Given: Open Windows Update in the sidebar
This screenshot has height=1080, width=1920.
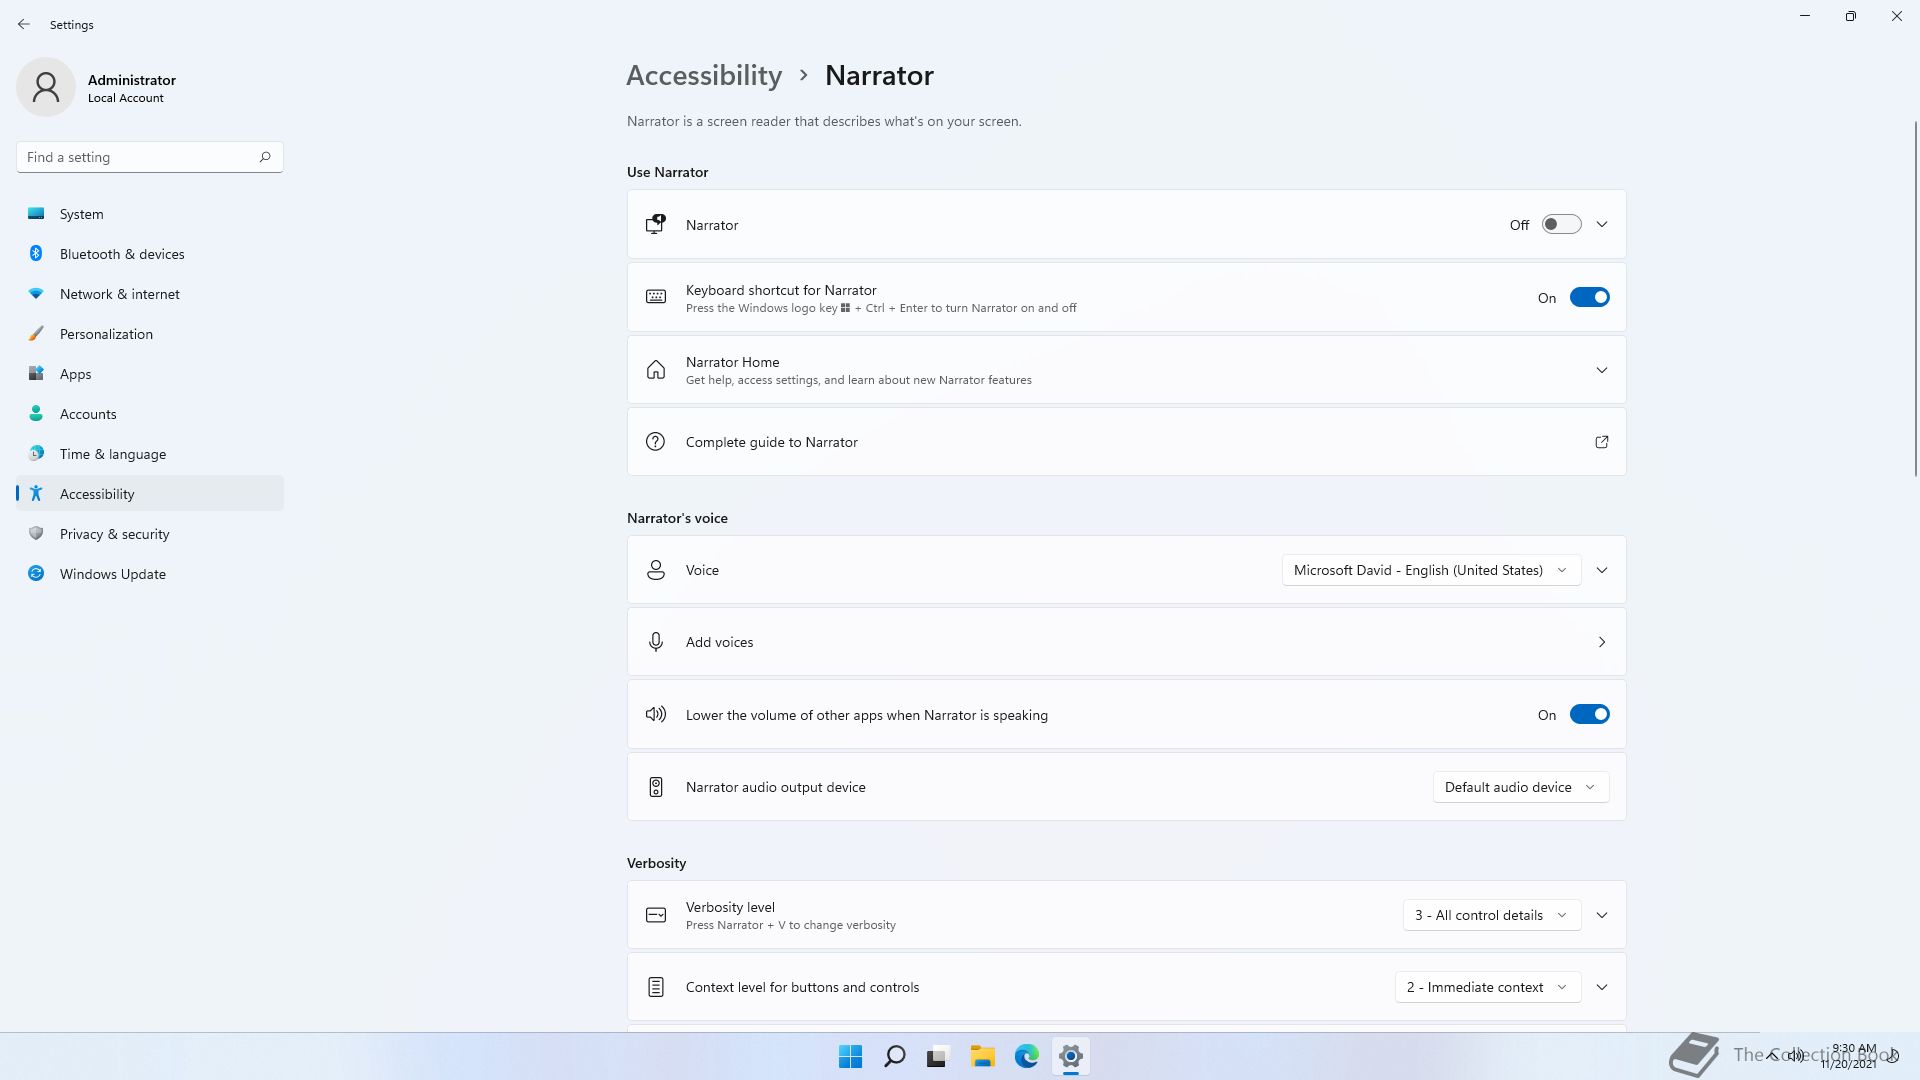Looking at the screenshot, I should [150, 574].
